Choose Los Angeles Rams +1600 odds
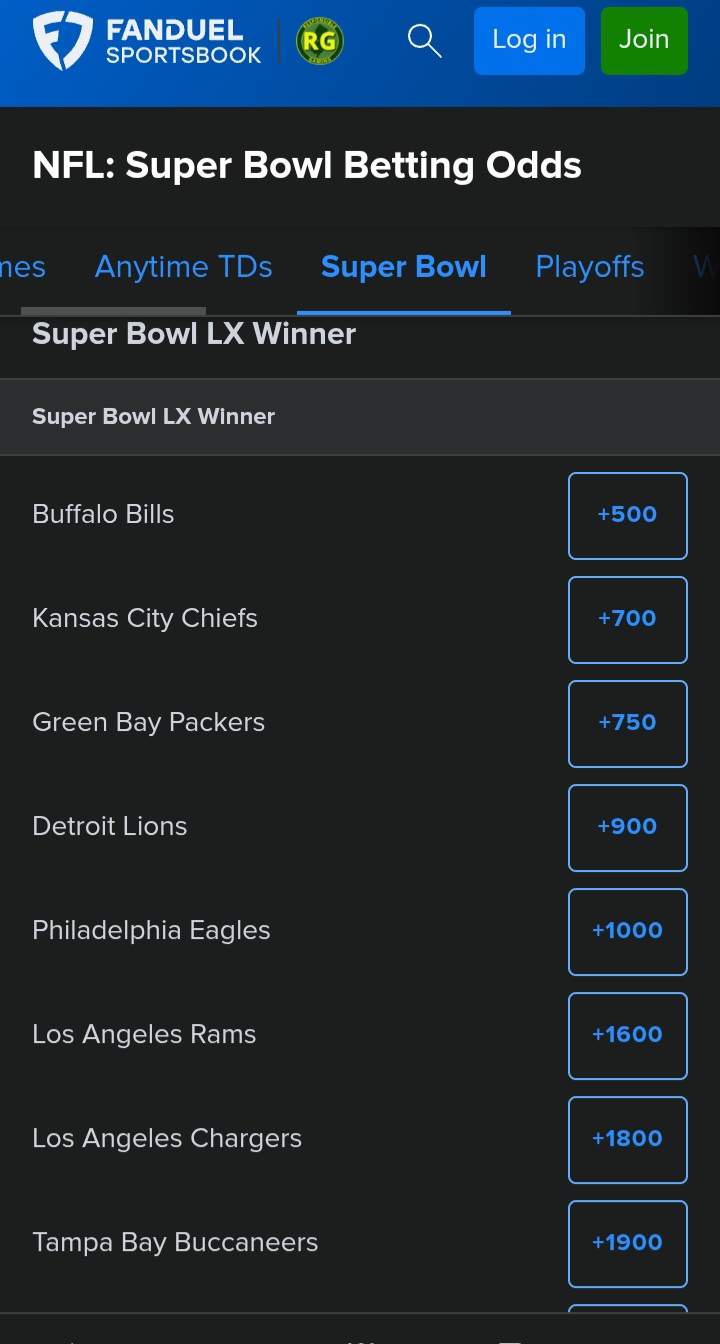720x1344 pixels. point(627,1035)
